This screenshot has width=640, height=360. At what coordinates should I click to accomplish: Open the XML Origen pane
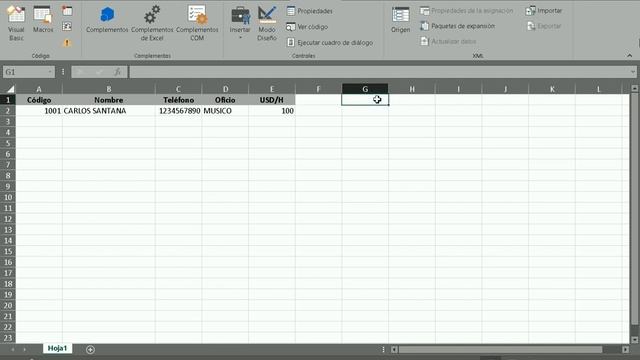click(400, 20)
